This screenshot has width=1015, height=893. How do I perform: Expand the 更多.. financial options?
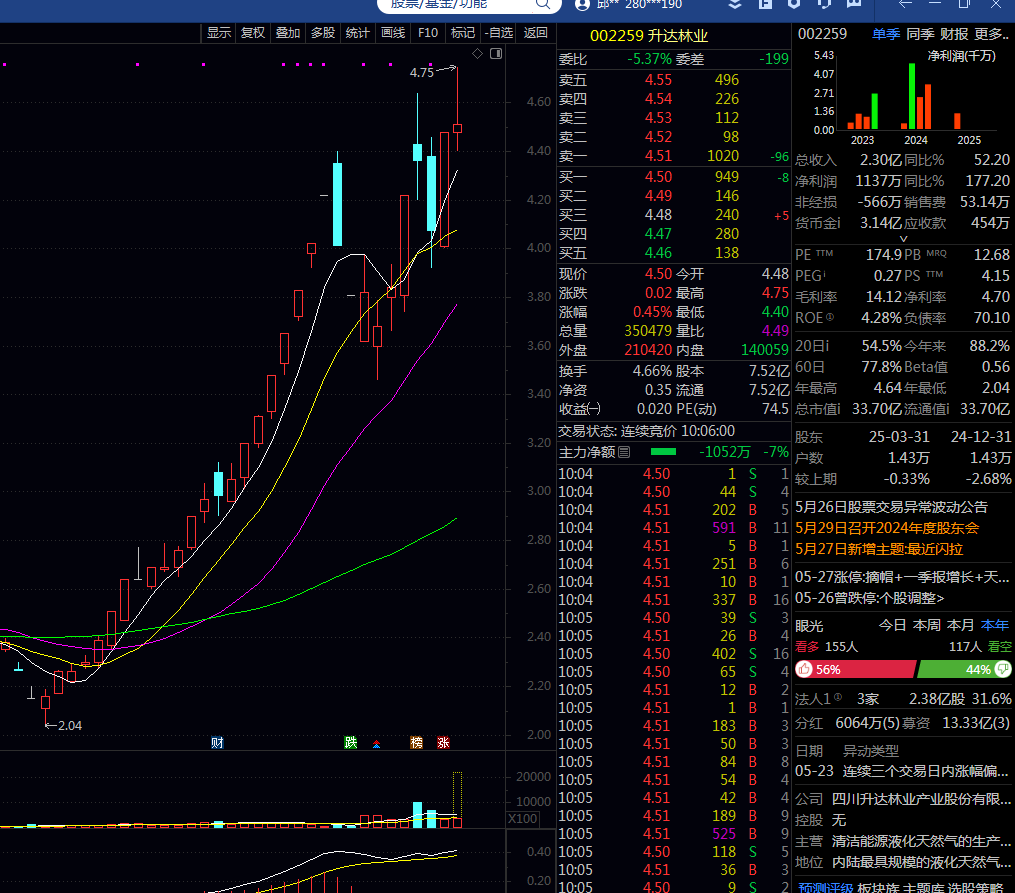tap(990, 34)
